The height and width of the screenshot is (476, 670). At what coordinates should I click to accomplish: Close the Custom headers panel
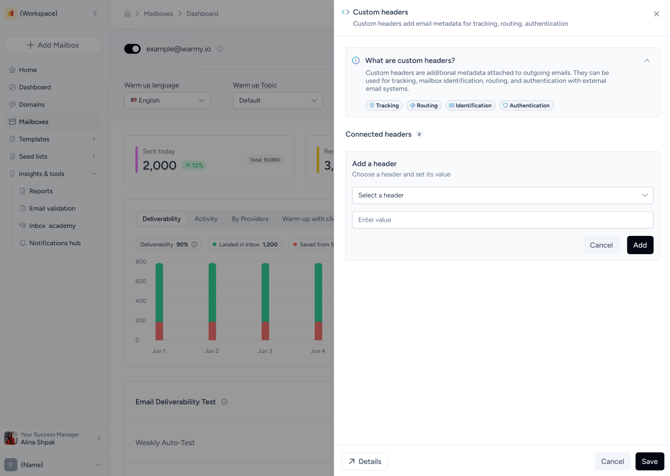click(656, 14)
